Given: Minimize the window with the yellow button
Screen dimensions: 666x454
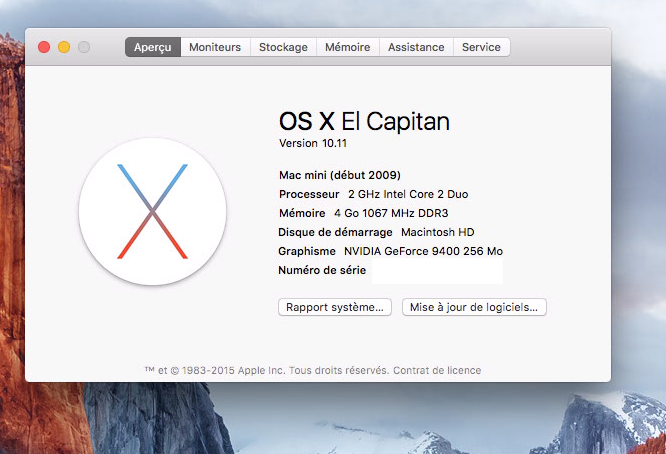Looking at the screenshot, I should pos(64,47).
